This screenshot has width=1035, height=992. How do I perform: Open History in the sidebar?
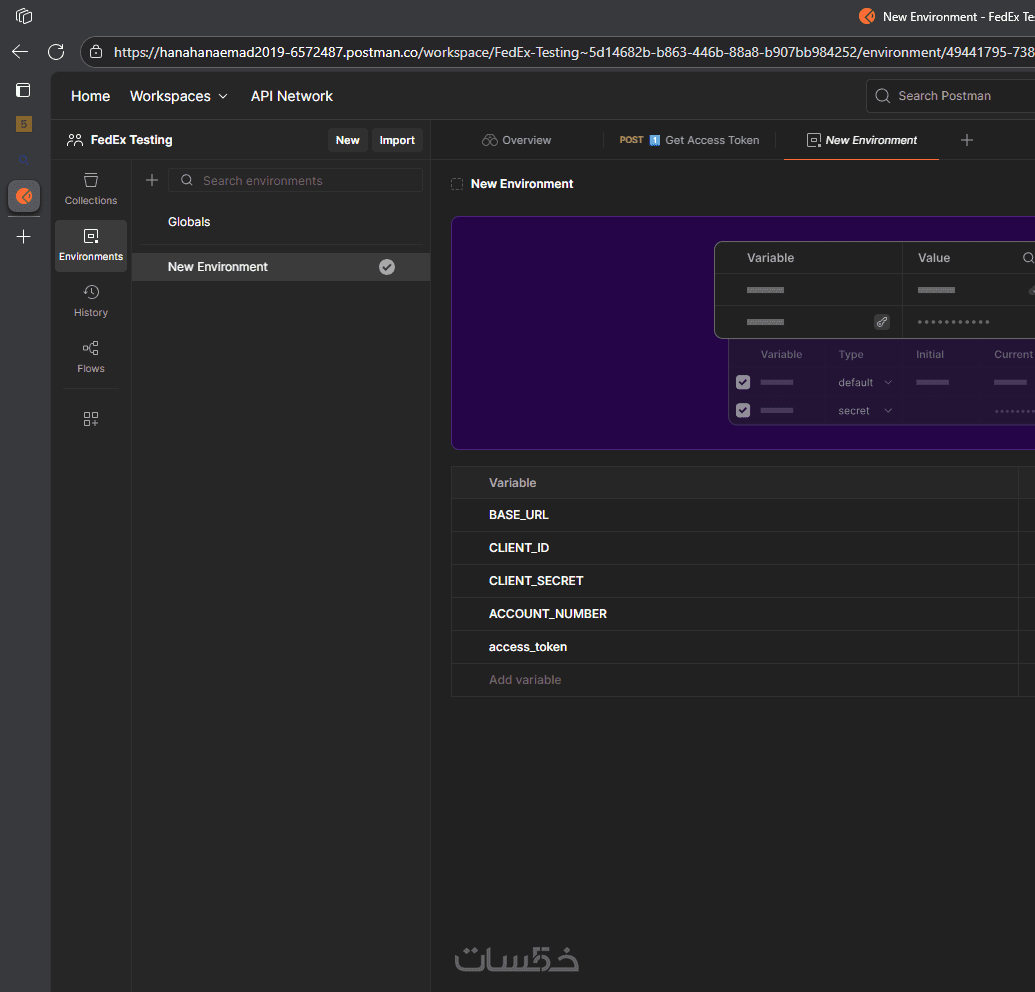91,301
